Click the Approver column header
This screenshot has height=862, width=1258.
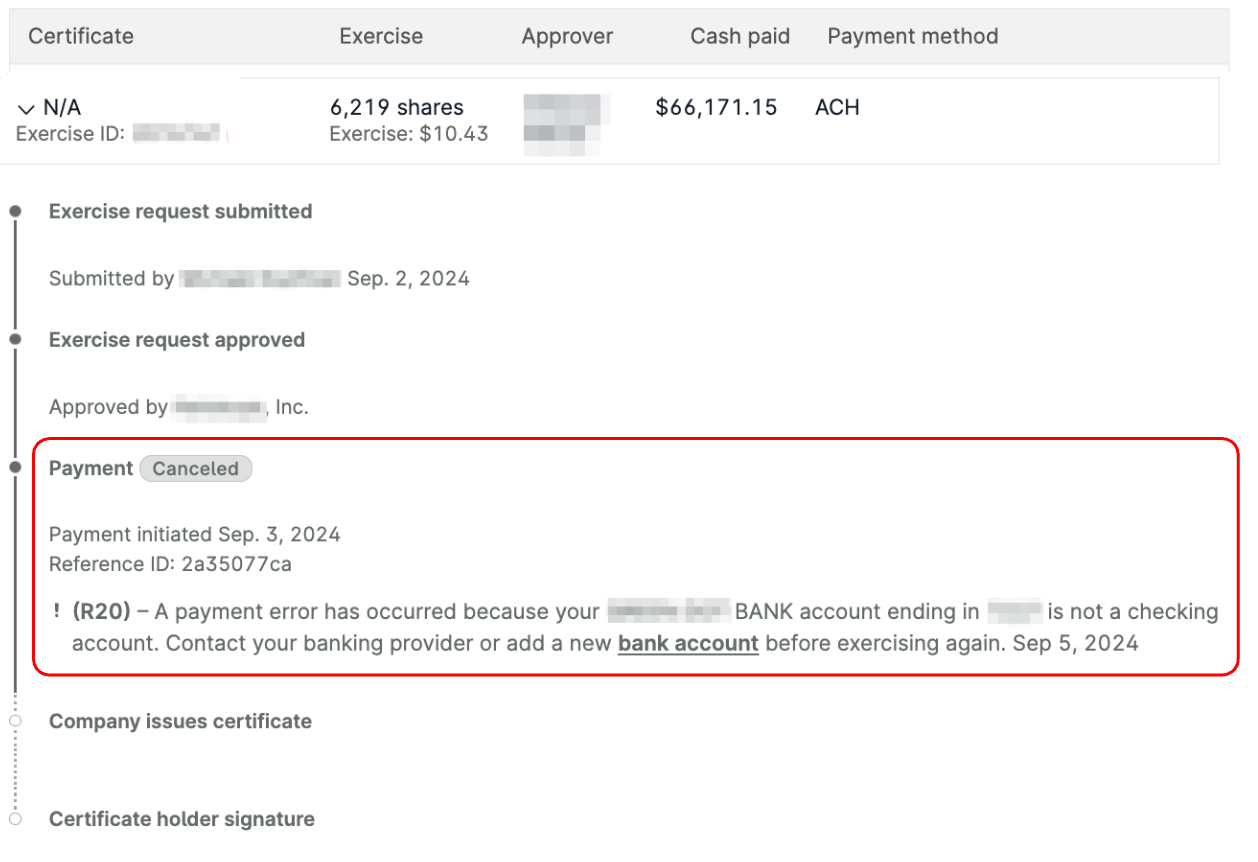[x=567, y=36]
